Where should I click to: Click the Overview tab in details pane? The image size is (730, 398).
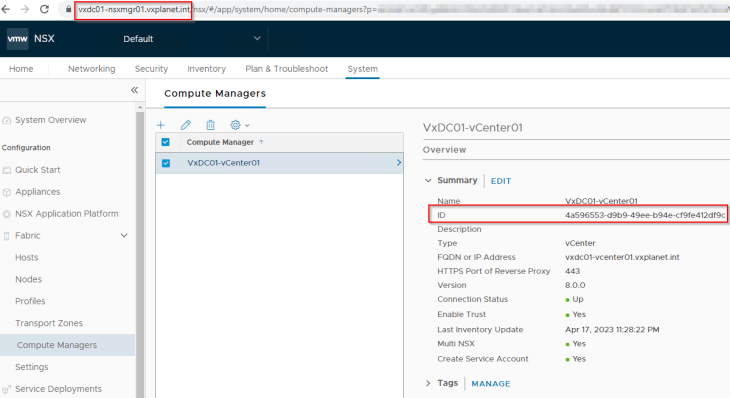[x=444, y=150]
